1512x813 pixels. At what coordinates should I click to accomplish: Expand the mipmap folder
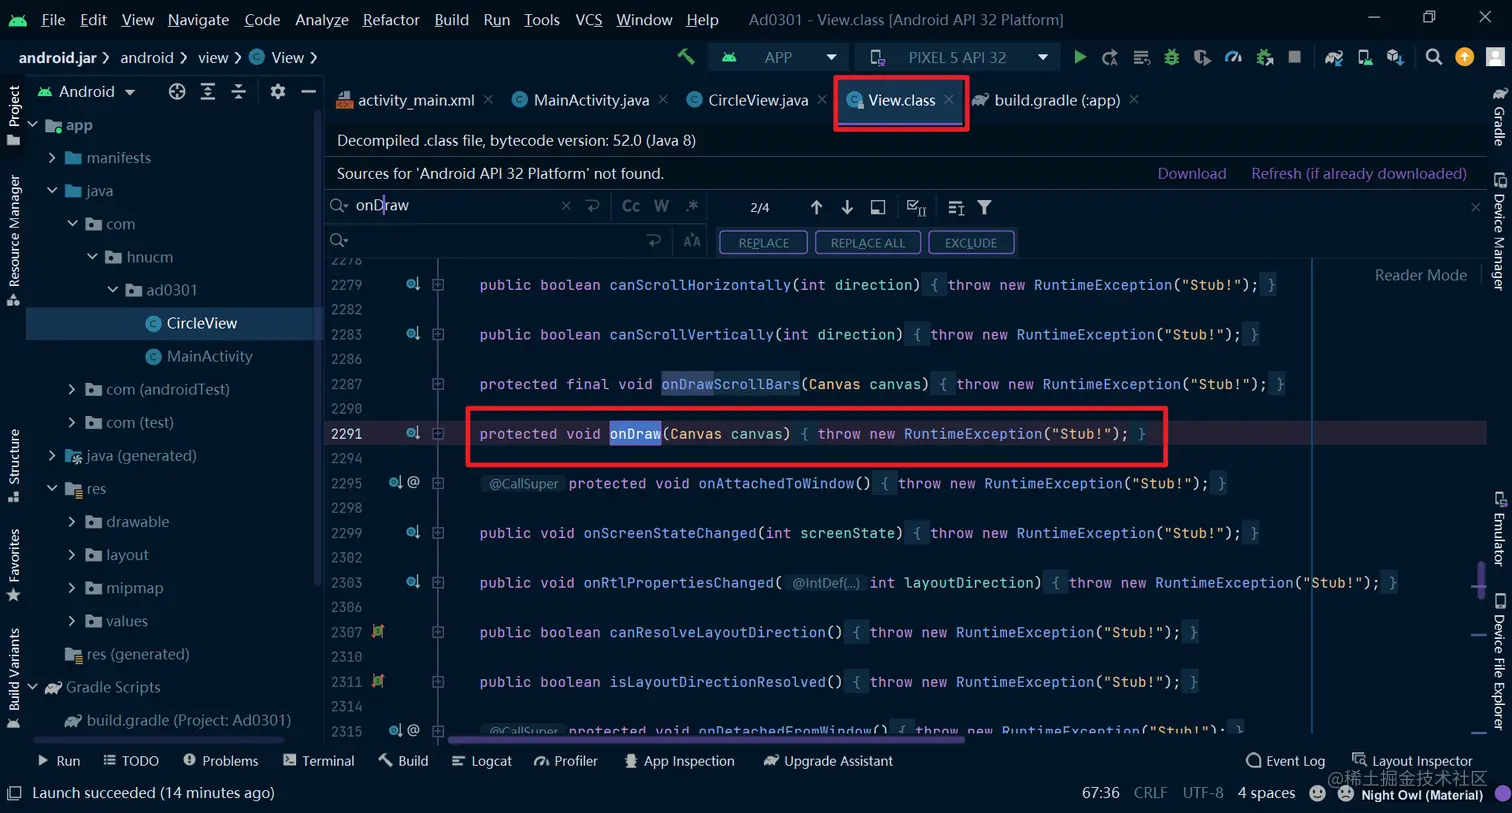click(72, 588)
